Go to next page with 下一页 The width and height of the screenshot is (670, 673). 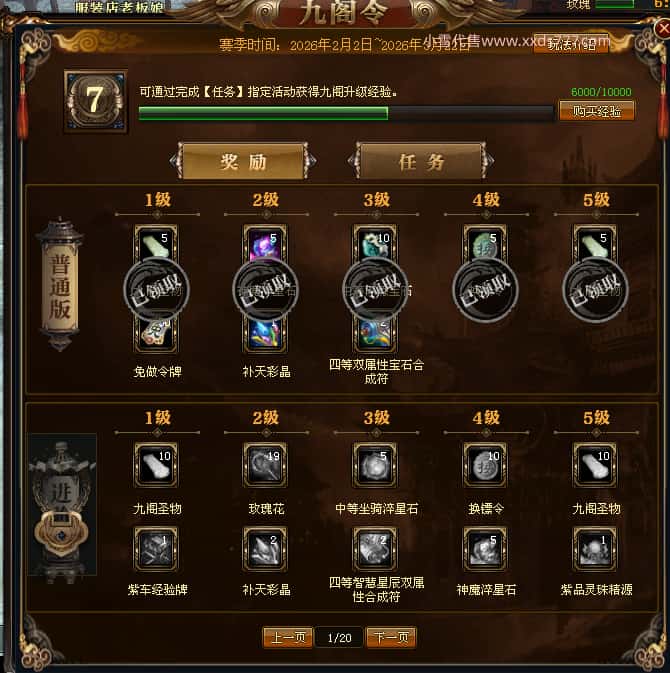point(391,637)
